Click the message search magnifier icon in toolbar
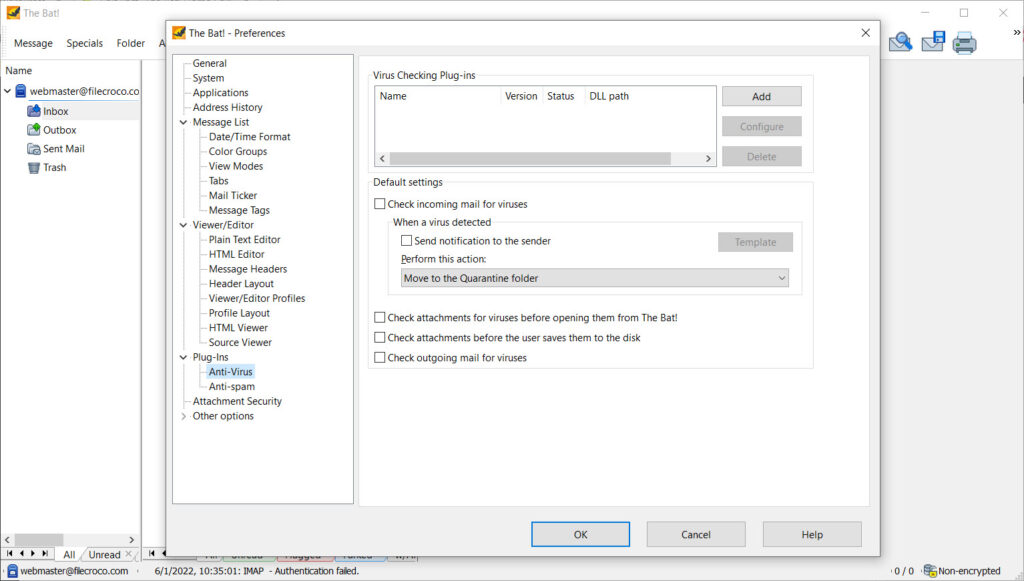 (901, 42)
